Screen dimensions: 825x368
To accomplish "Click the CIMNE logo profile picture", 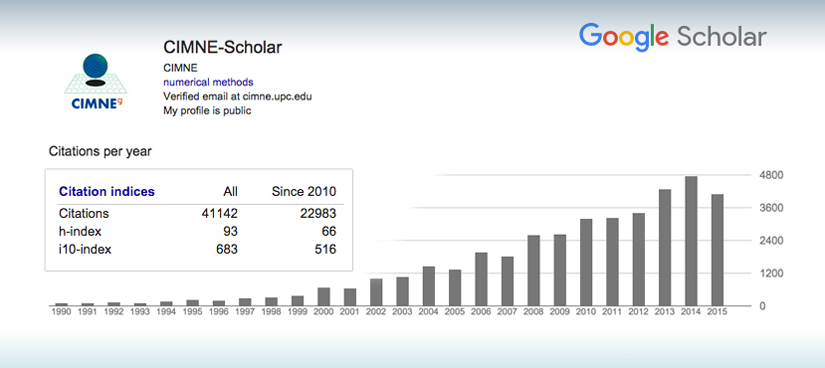I will tap(96, 81).
